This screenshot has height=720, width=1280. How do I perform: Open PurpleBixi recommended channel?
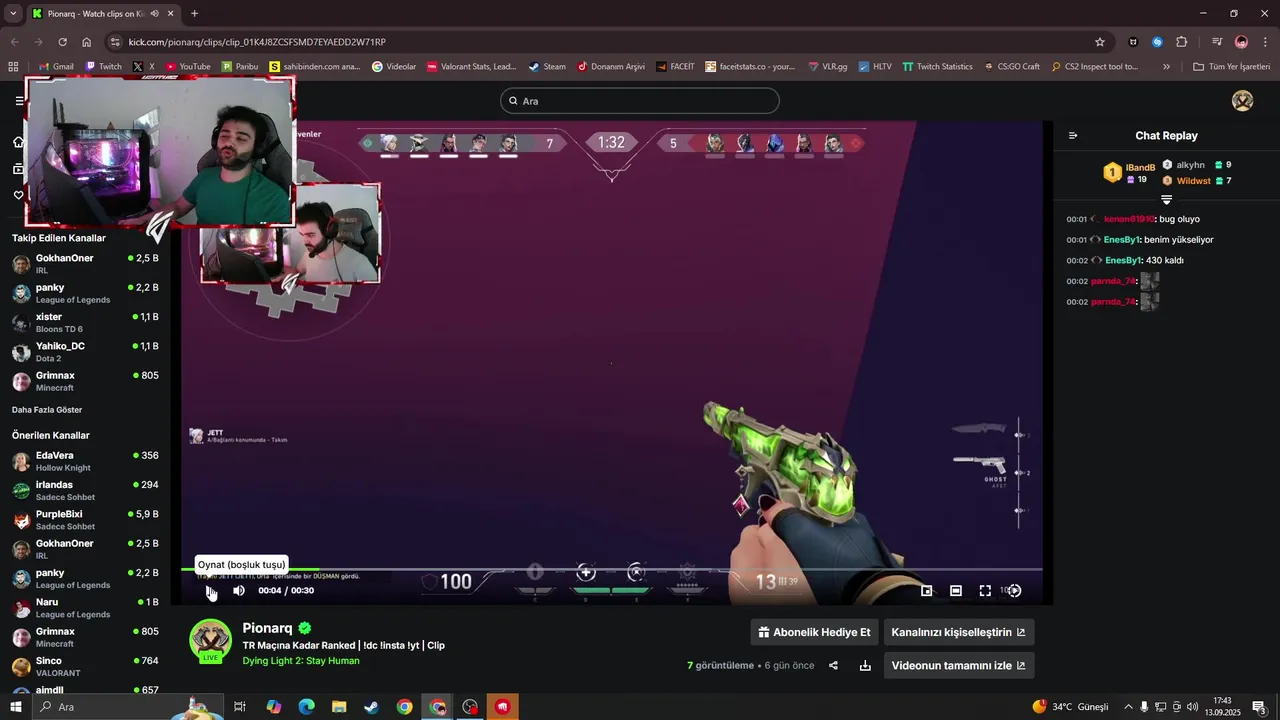click(x=85, y=520)
